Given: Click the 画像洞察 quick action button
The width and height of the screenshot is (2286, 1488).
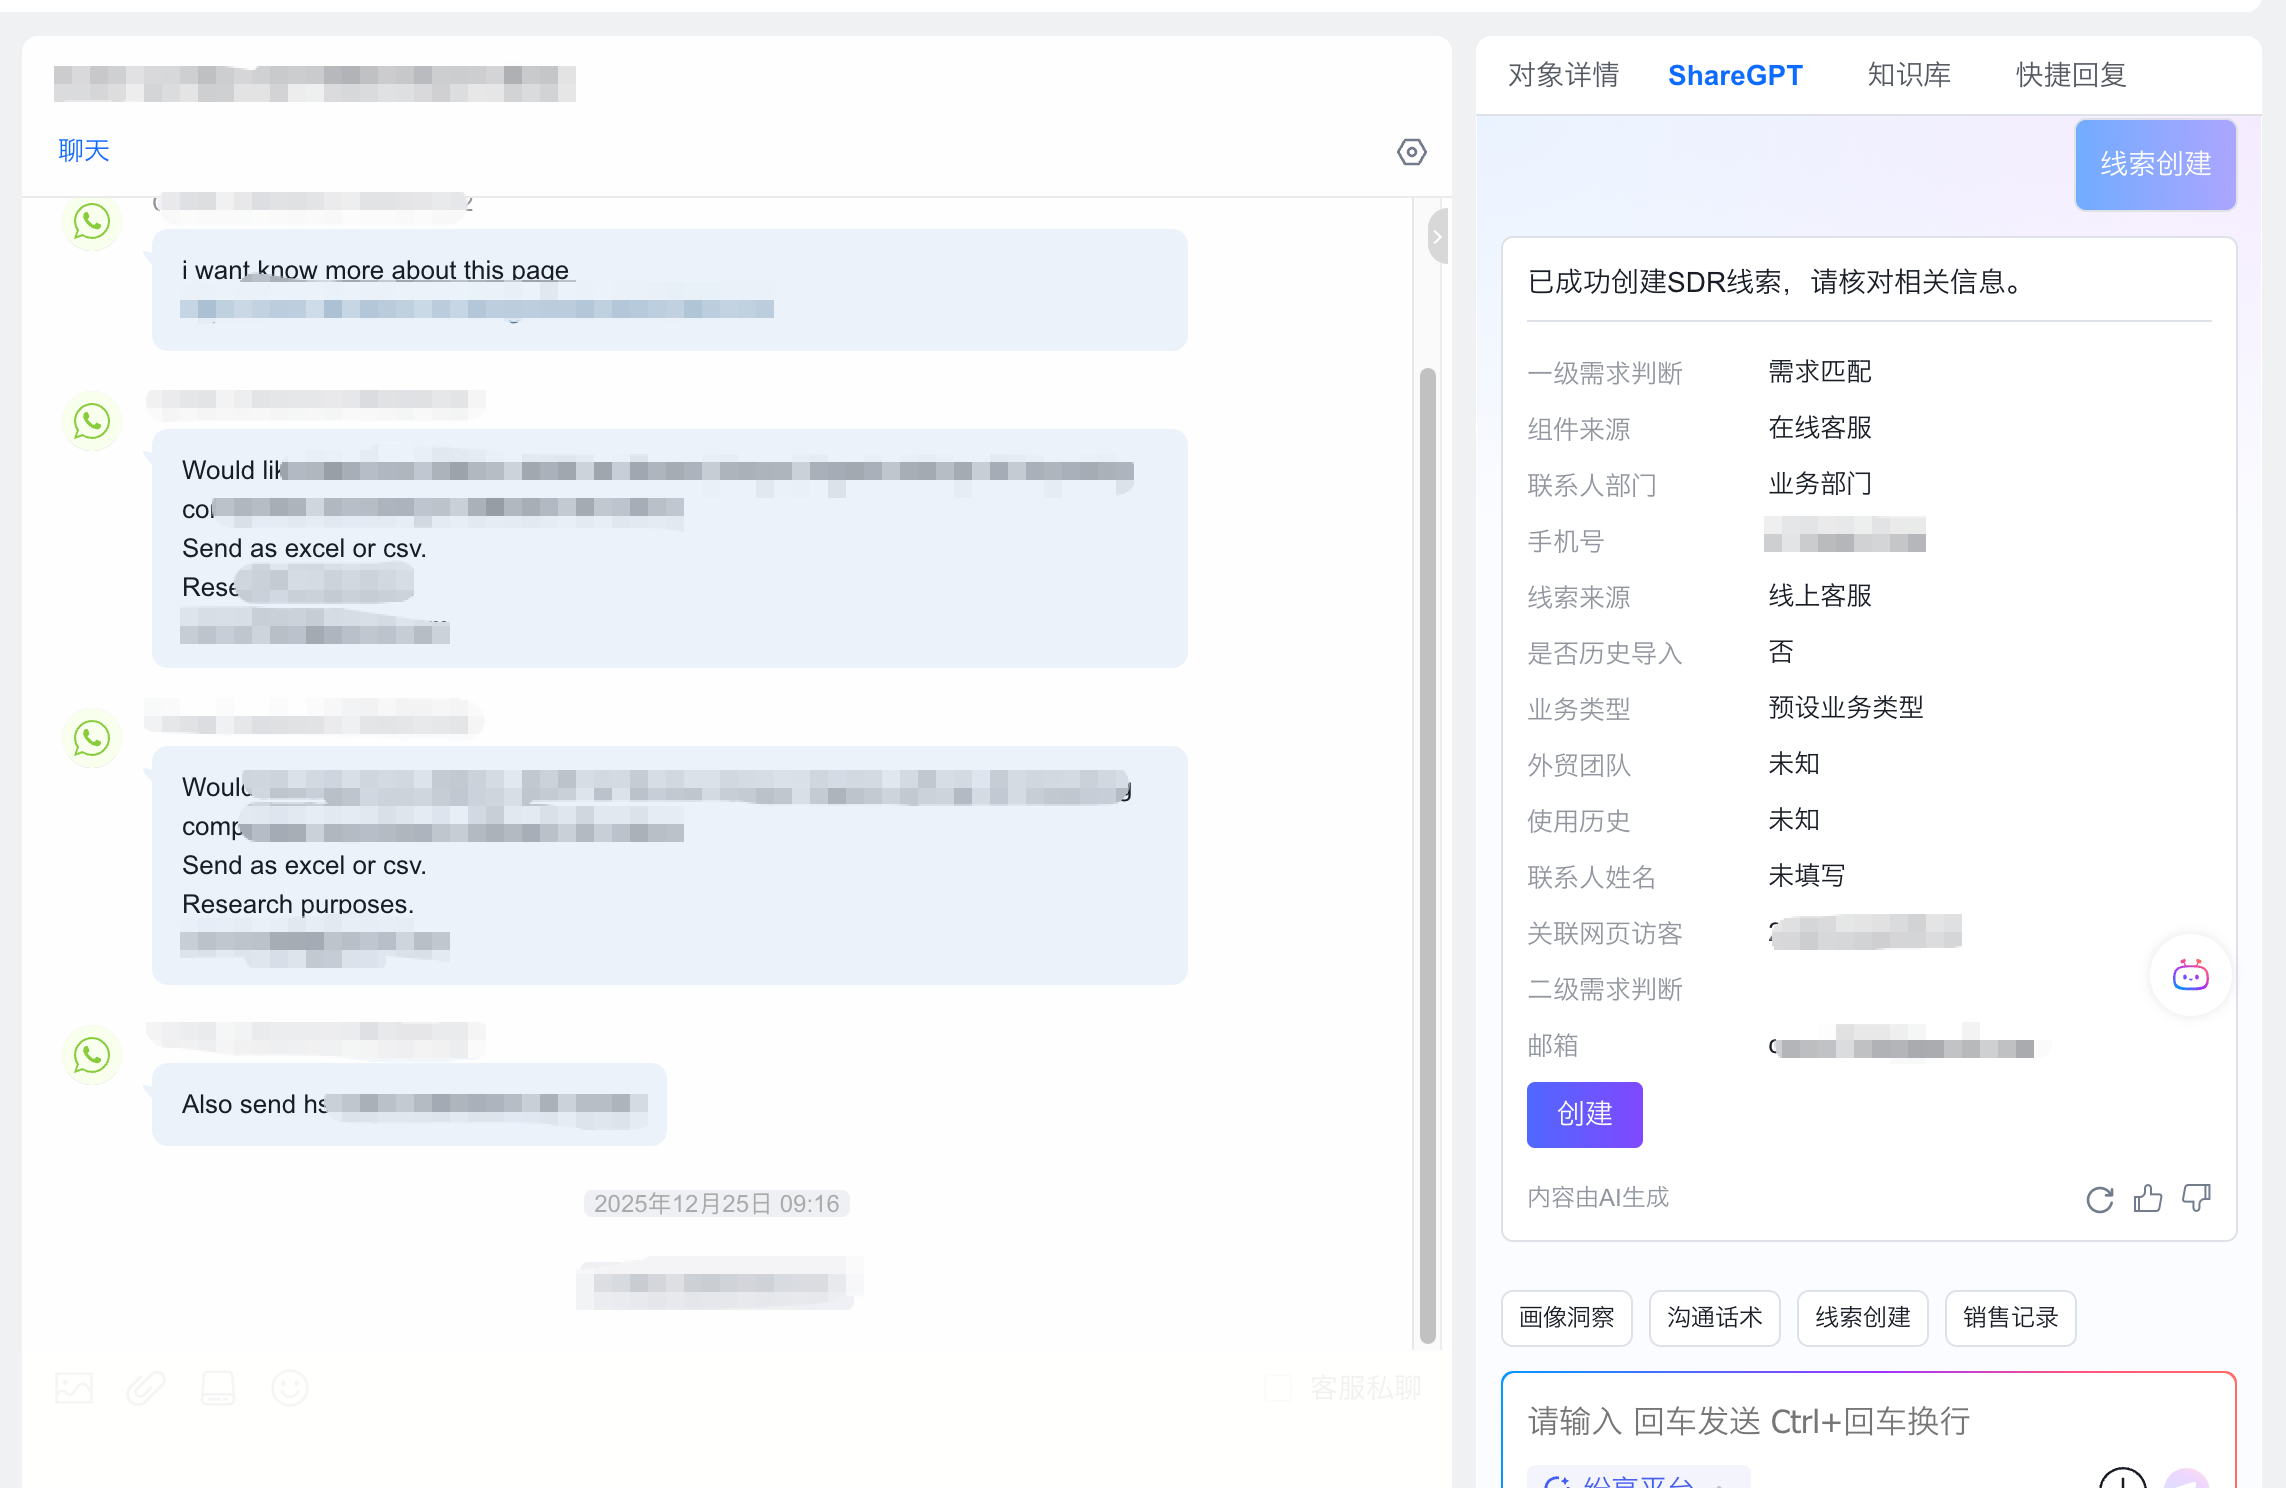Looking at the screenshot, I should pyautogui.click(x=1566, y=1318).
